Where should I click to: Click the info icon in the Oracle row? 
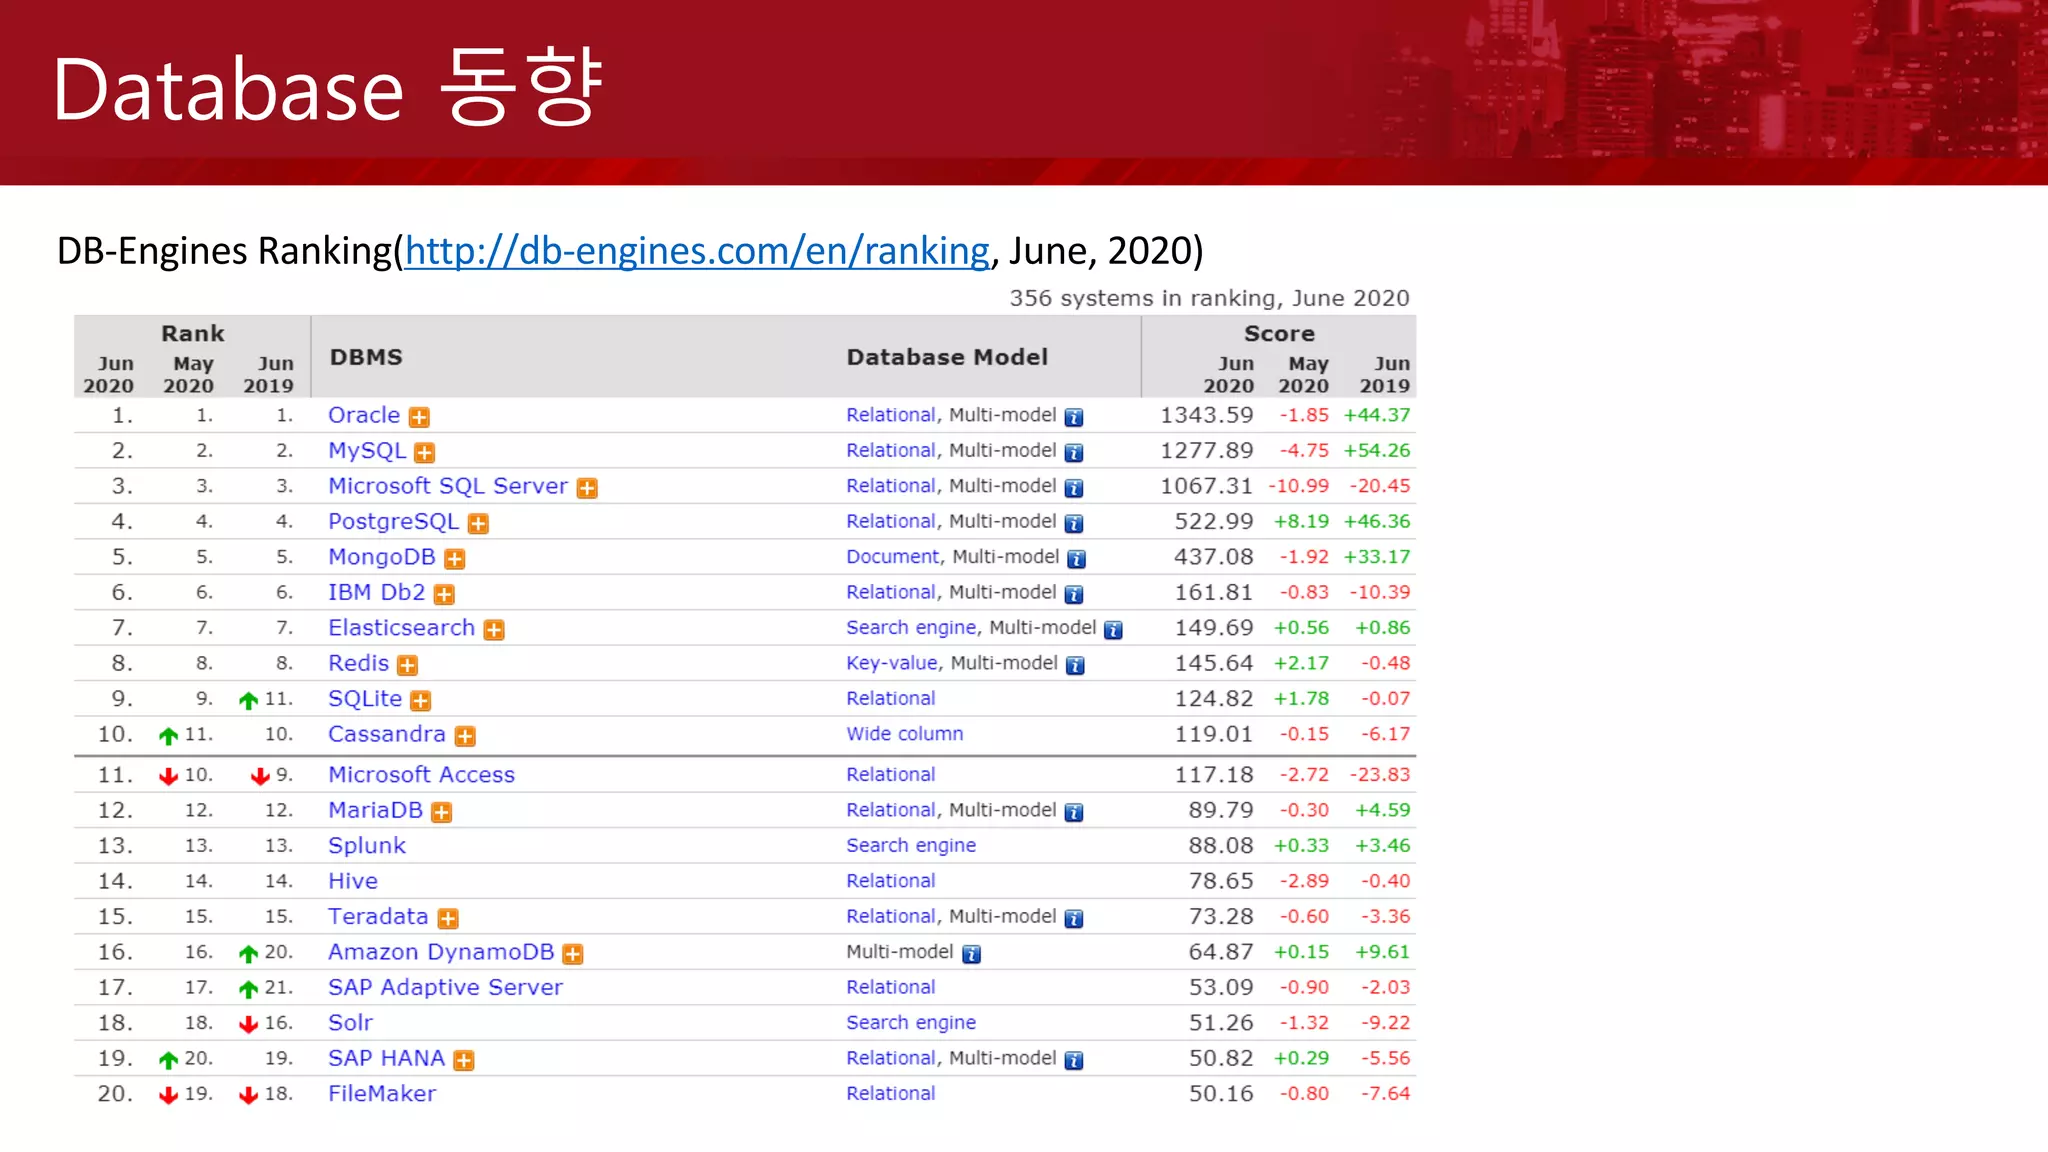coord(1074,417)
